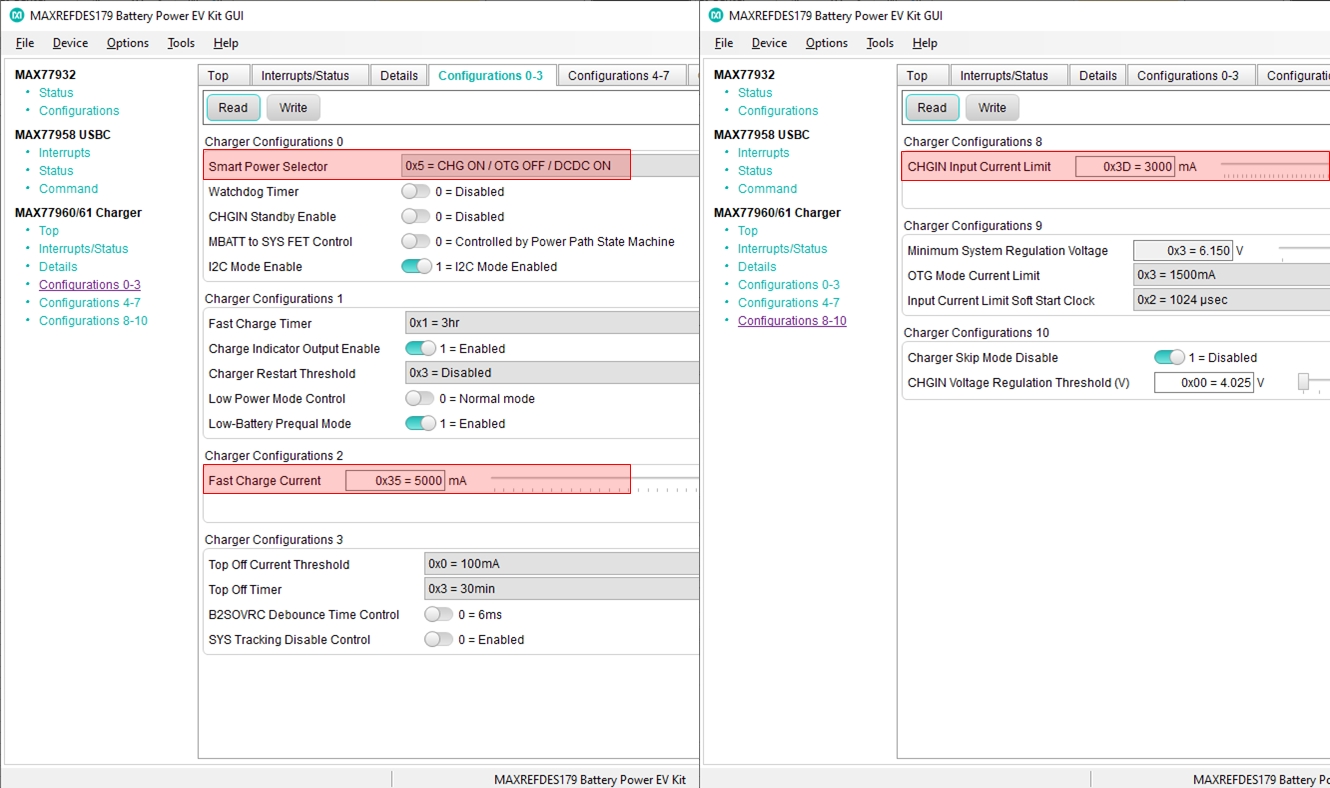Expand the Top Off Current Threshold dropdown
Viewport: 1330px width, 788px height.
point(560,564)
